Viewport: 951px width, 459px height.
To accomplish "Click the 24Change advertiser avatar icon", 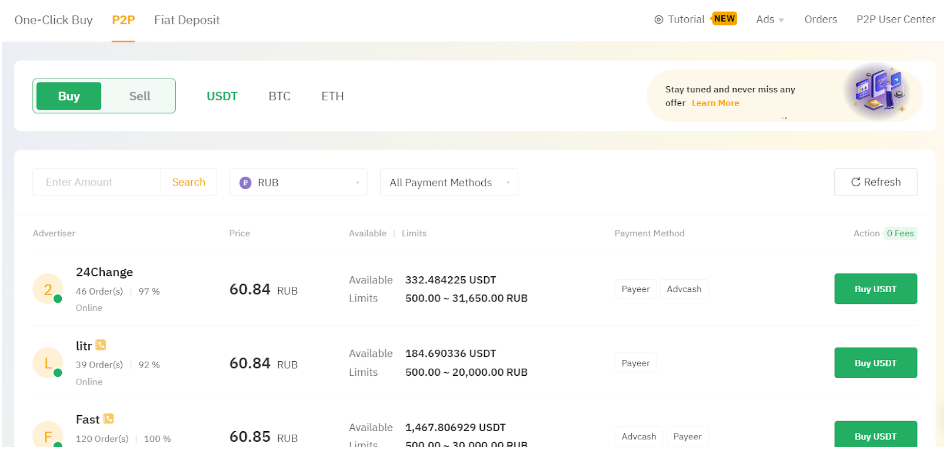I will point(46,289).
